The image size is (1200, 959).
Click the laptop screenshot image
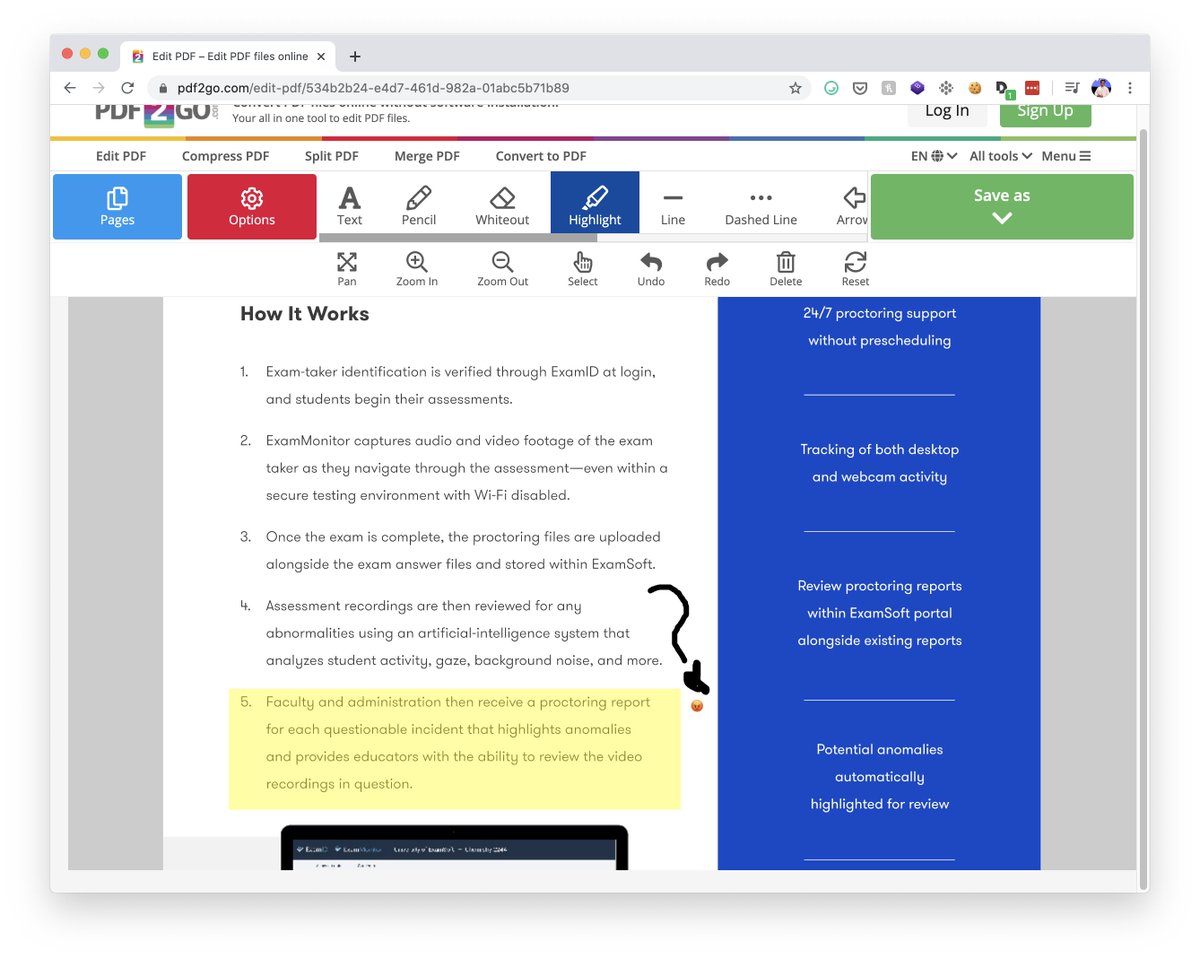click(x=454, y=847)
